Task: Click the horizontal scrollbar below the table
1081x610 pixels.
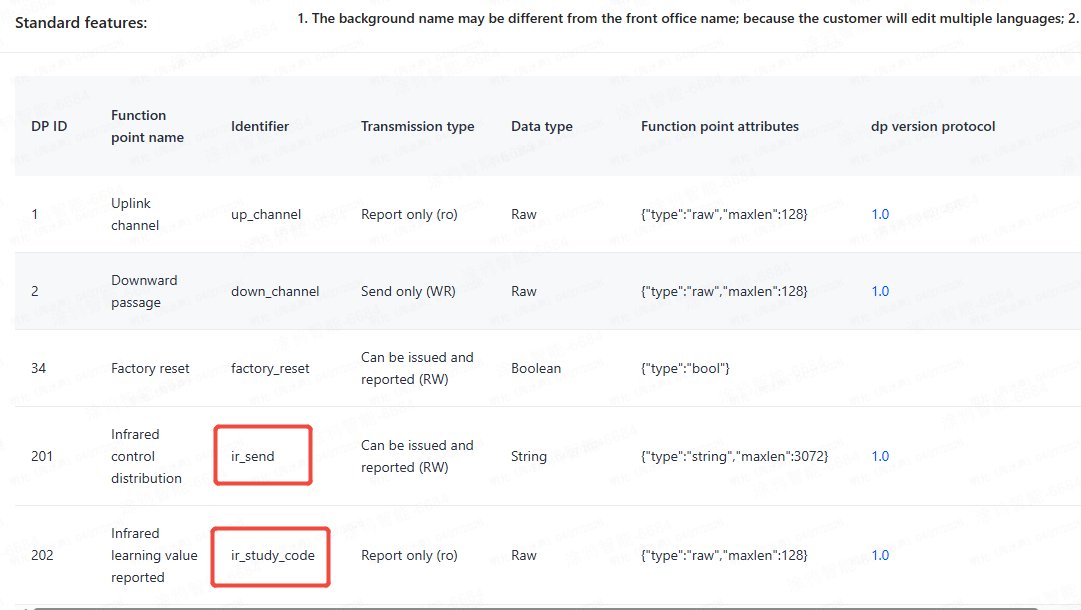Action: [x=540, y=606]
